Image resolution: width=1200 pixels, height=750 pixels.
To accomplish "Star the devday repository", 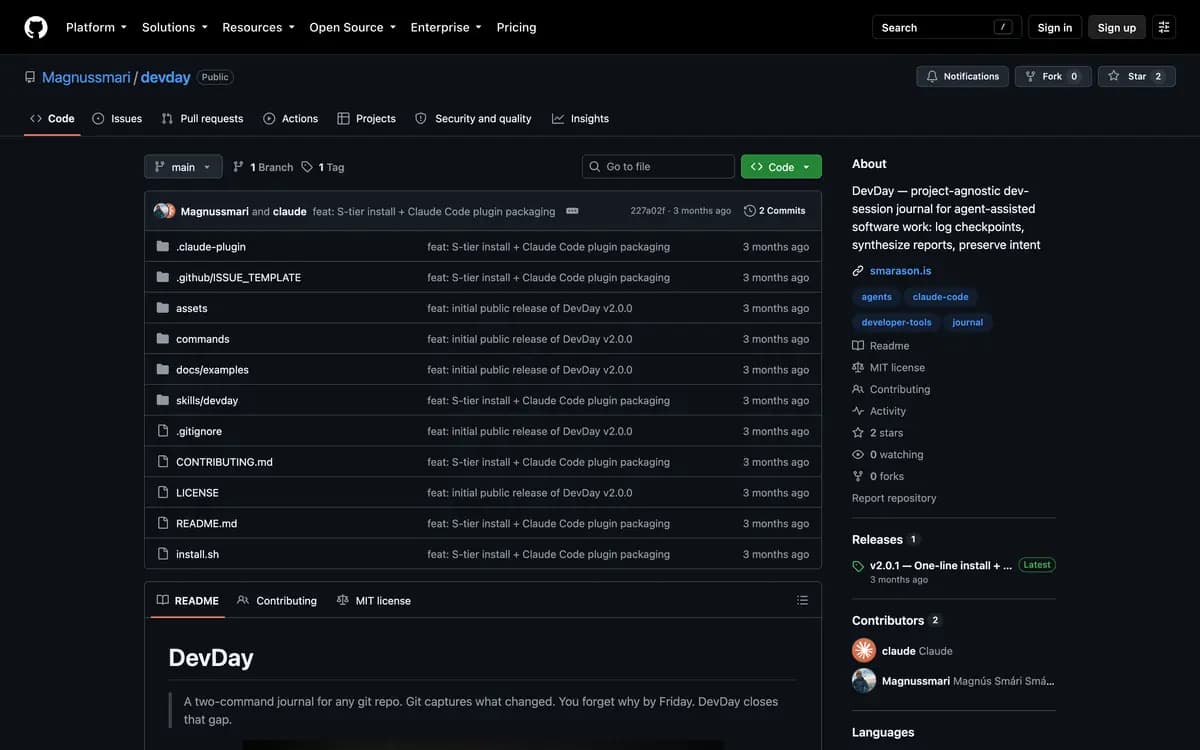I will pyautogui.click(x=1137, y=76).
